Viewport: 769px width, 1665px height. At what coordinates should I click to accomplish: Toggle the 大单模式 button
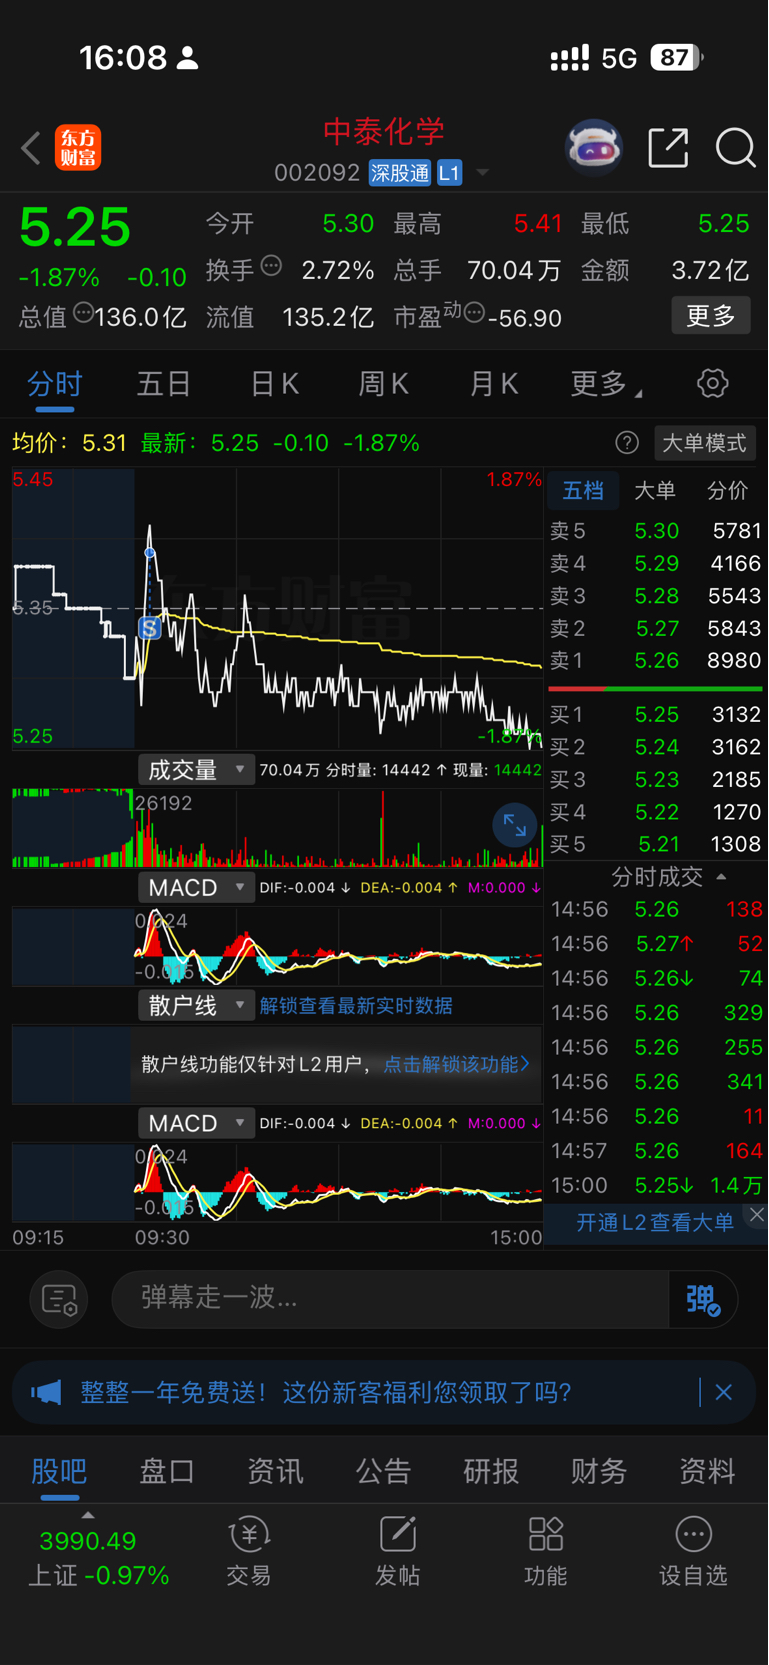705,443
